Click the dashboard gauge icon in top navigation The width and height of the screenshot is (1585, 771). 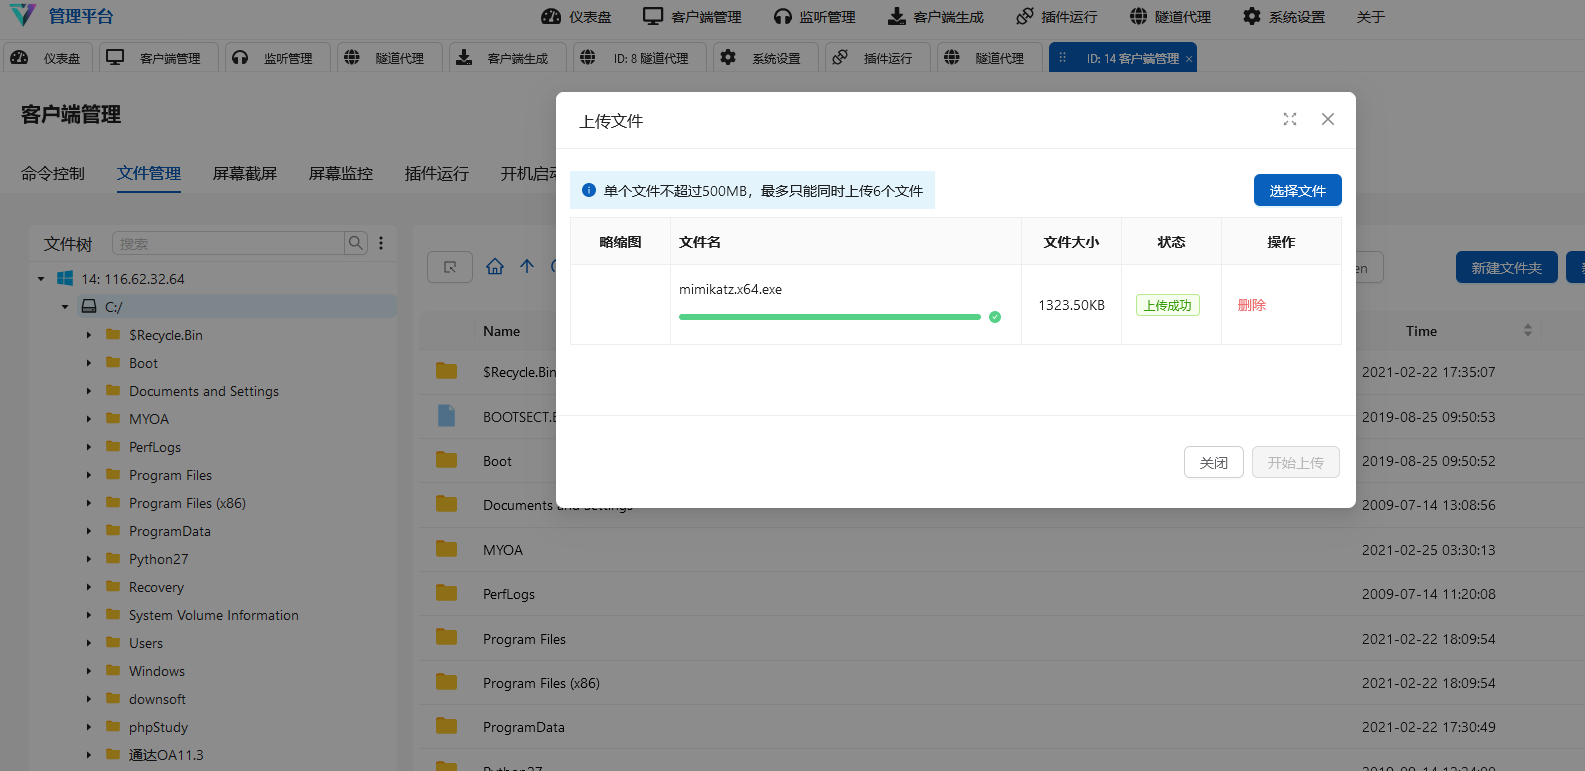(x=551, y=17)
